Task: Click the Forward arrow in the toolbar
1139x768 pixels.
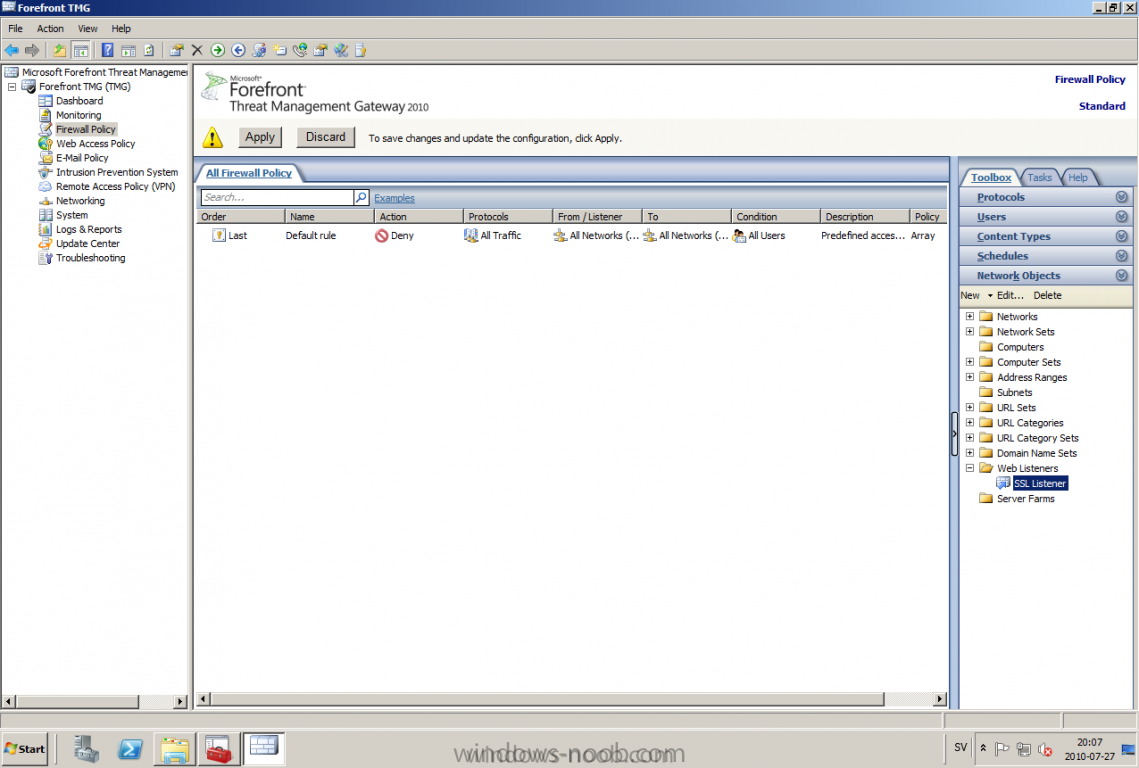Action: (32, 50)
